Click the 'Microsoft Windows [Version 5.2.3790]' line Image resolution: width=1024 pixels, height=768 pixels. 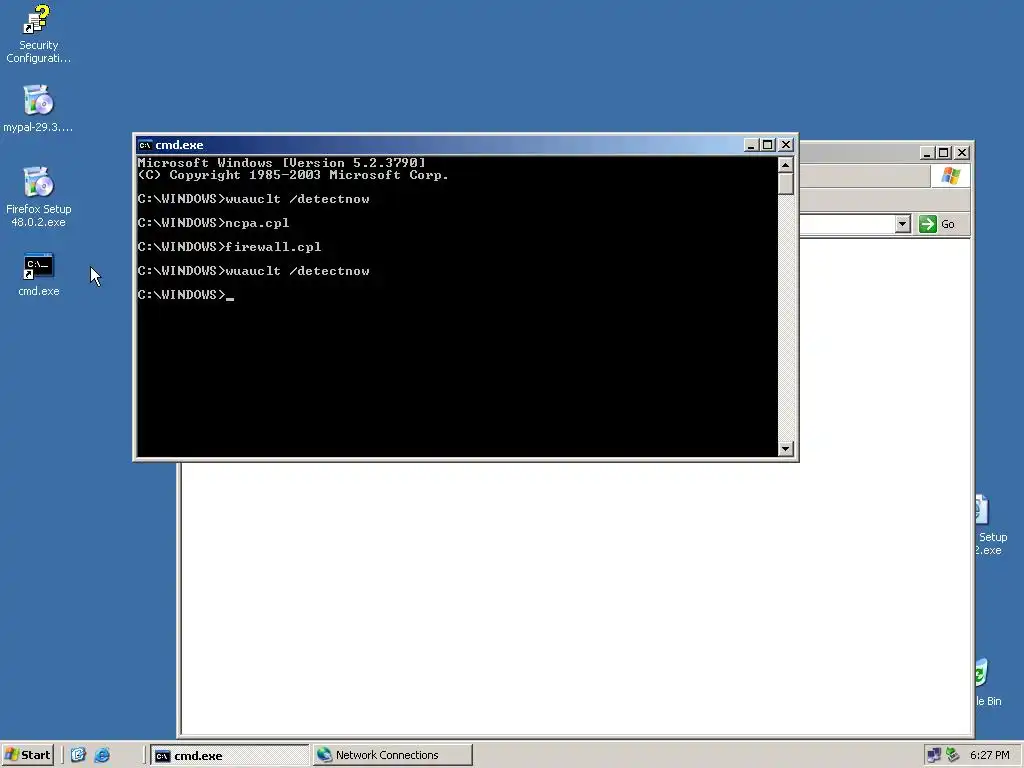click(281, 163)
